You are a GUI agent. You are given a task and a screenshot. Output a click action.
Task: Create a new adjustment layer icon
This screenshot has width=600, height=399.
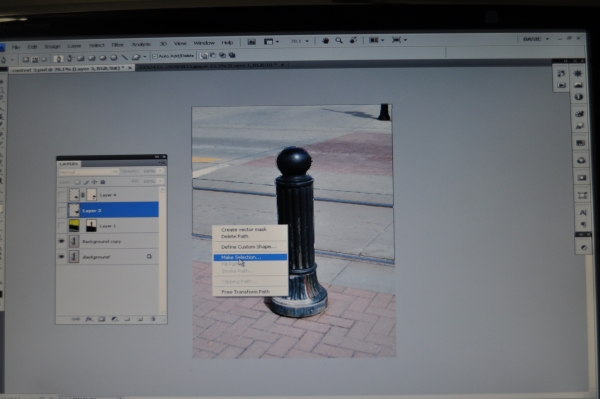tap(114, 319)
